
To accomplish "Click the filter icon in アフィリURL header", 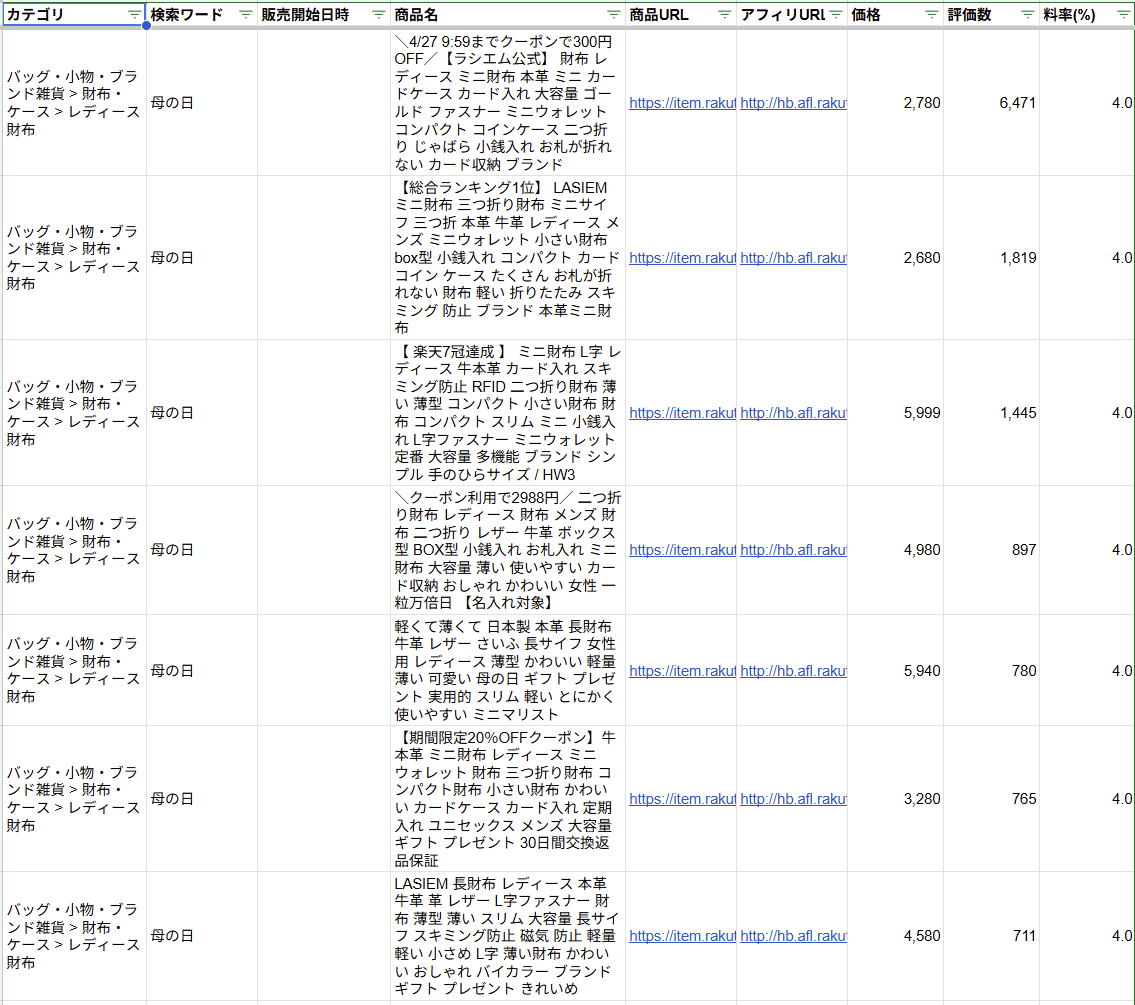I will 835,15.
